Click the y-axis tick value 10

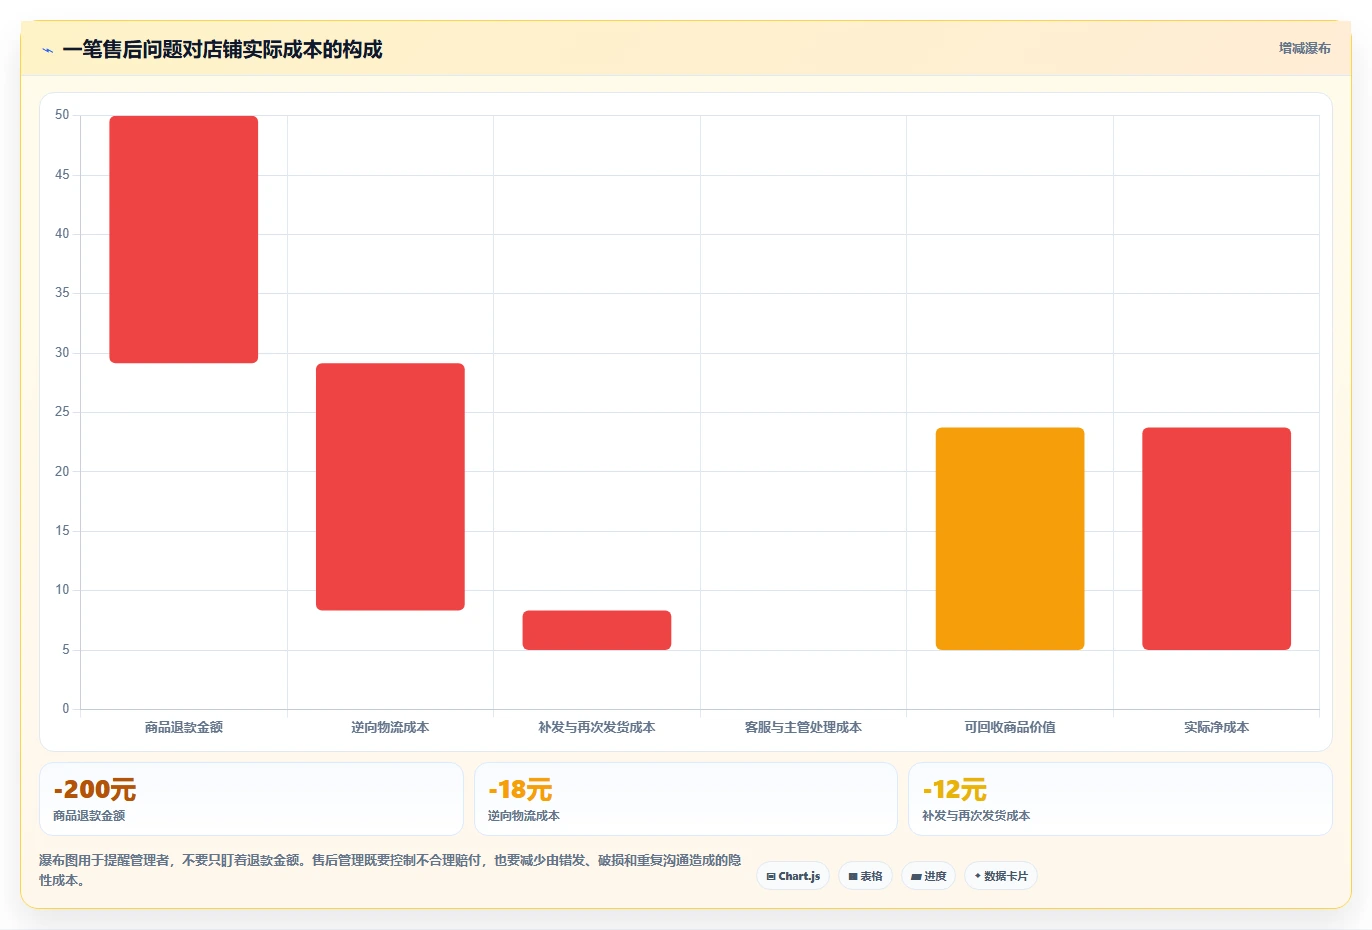[62, 590]
